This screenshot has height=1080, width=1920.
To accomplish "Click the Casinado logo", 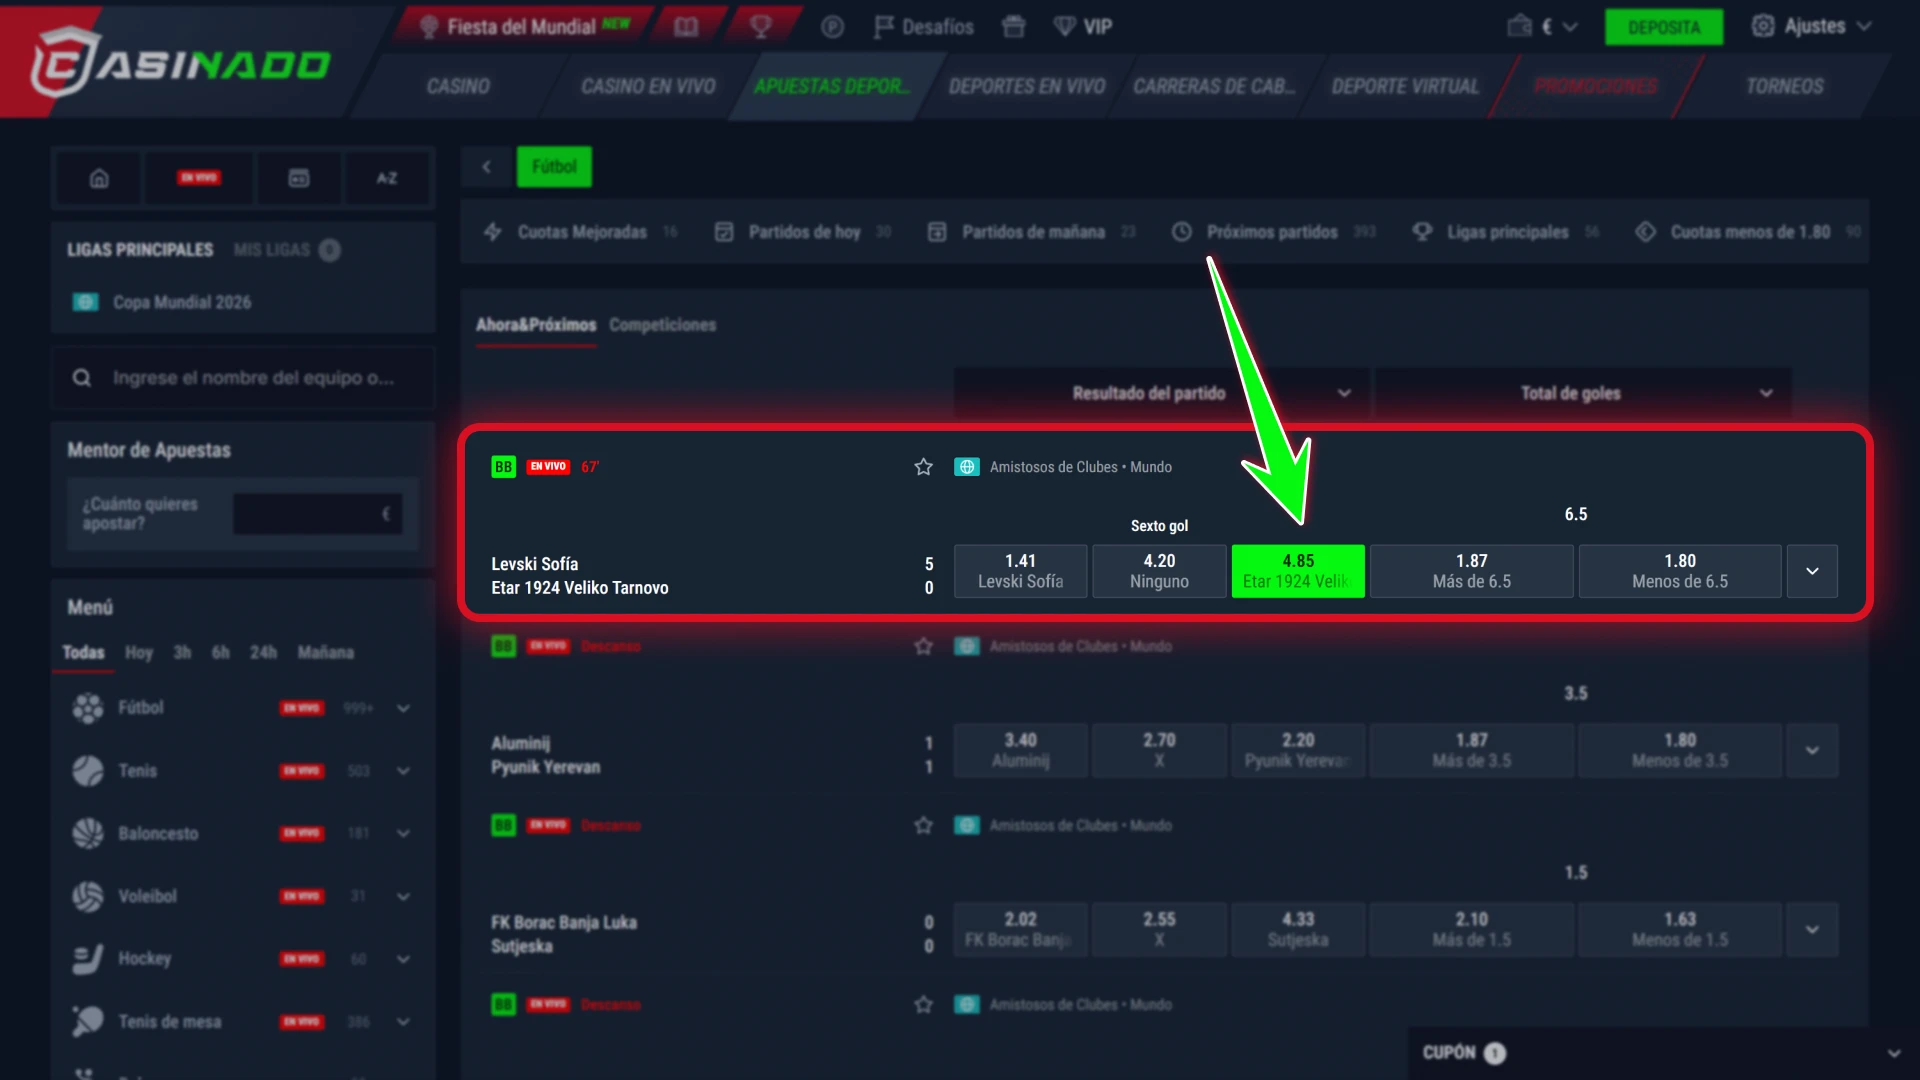I will (x=180, y=63).
